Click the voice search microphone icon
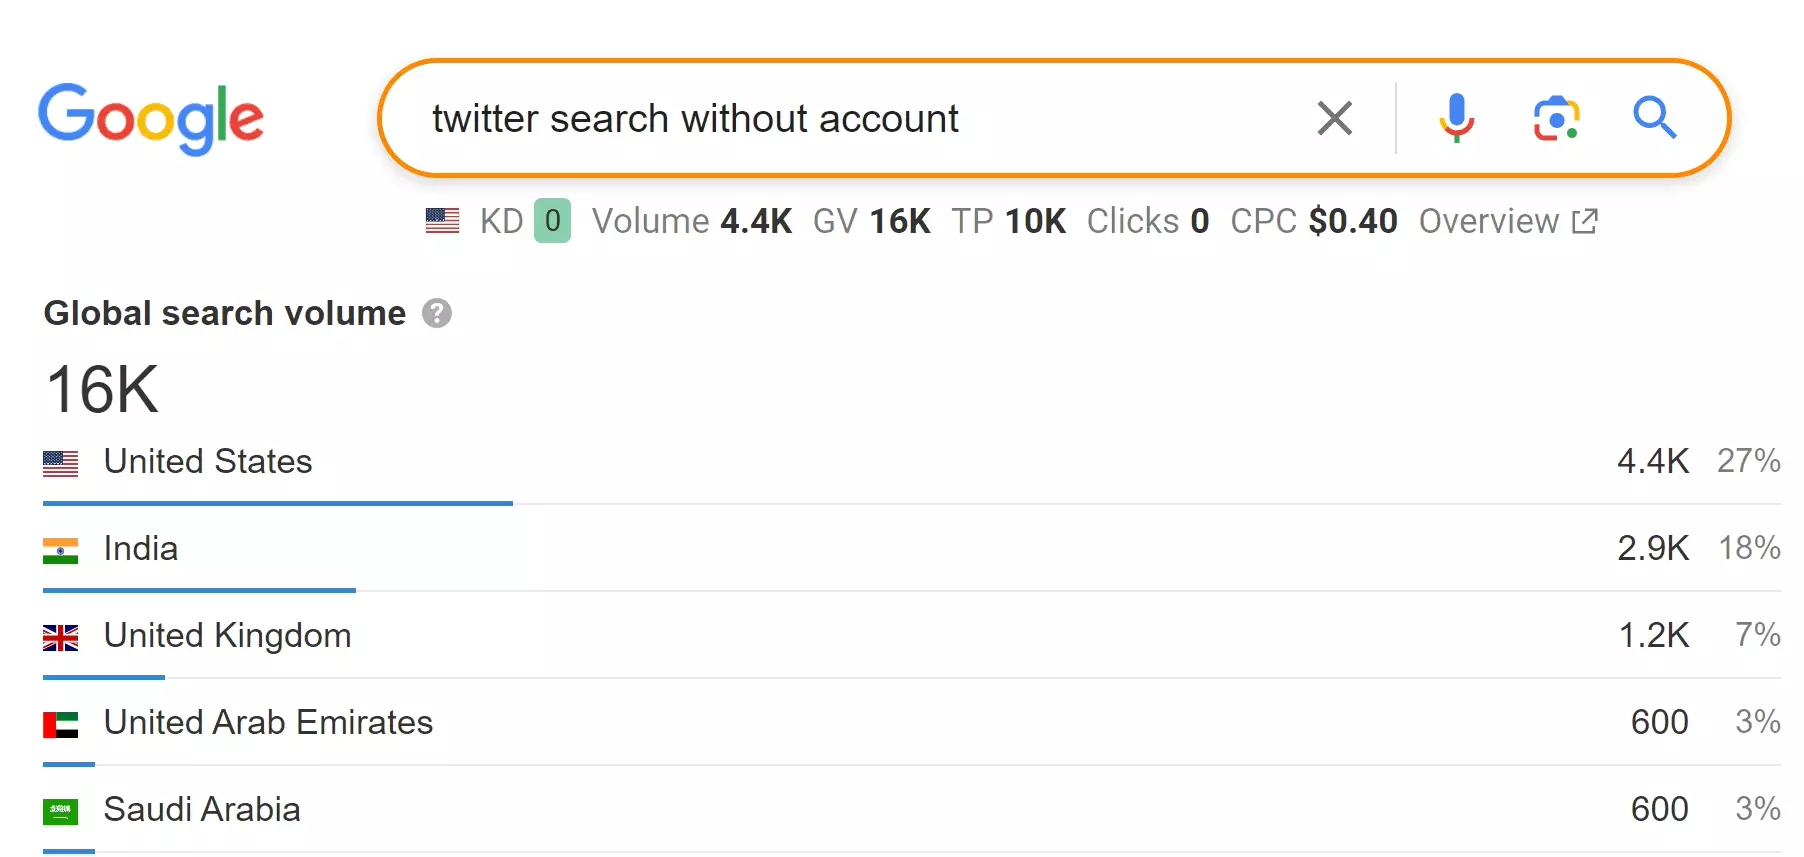Screen dimensions: 1804x857 click(1456, 118)
